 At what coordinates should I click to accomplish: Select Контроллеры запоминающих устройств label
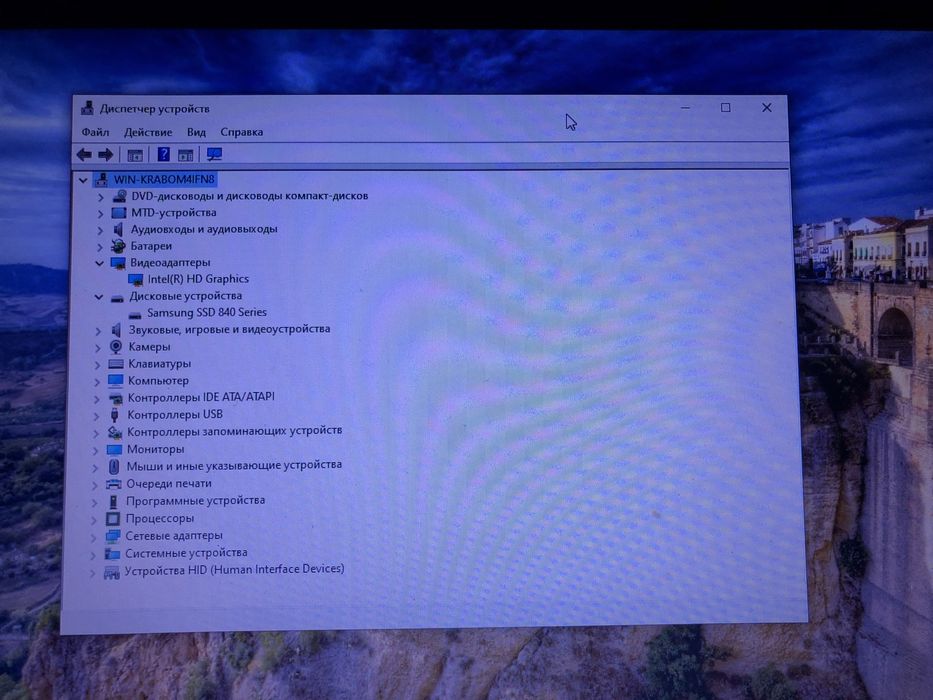pyautogui.click(x=234, y=431)
